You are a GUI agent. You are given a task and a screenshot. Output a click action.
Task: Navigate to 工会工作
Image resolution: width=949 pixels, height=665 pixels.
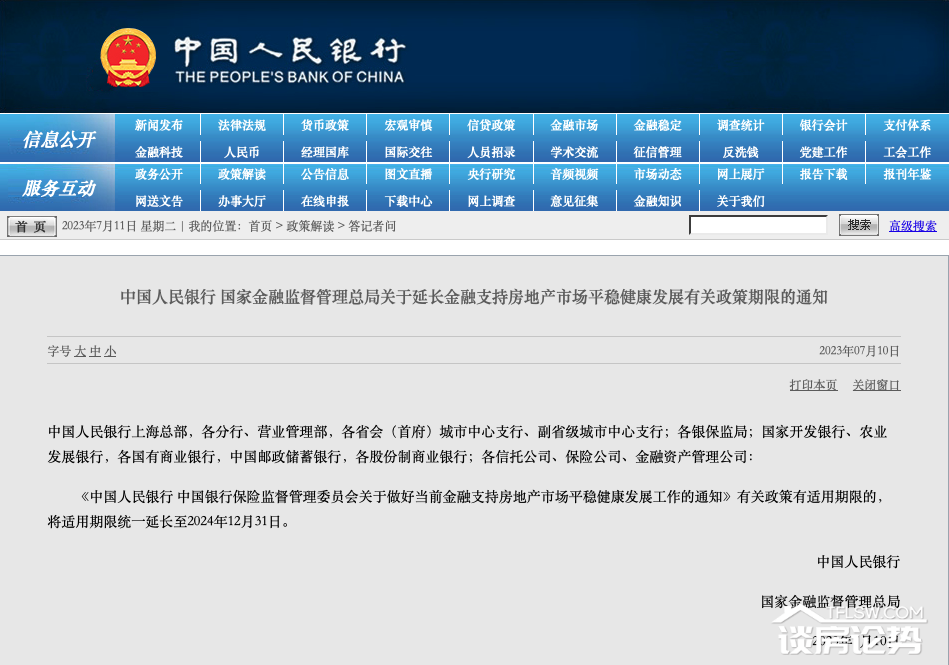[907, 152]
